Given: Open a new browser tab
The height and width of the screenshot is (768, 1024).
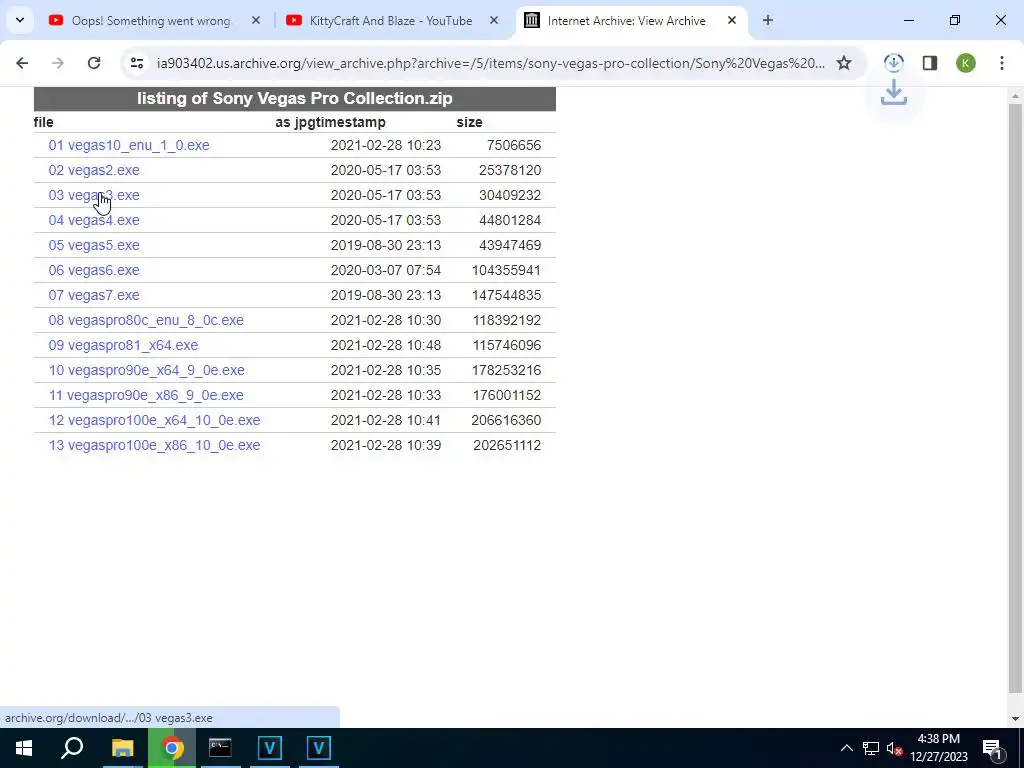Looking at the screenshot, I should [x=768, y=21].
